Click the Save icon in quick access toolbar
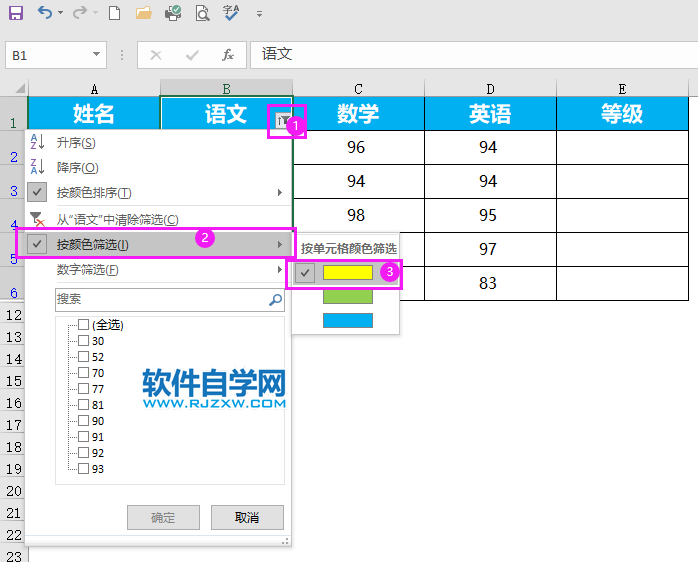The width and height of the screenshot is (698, 562). 16,13
